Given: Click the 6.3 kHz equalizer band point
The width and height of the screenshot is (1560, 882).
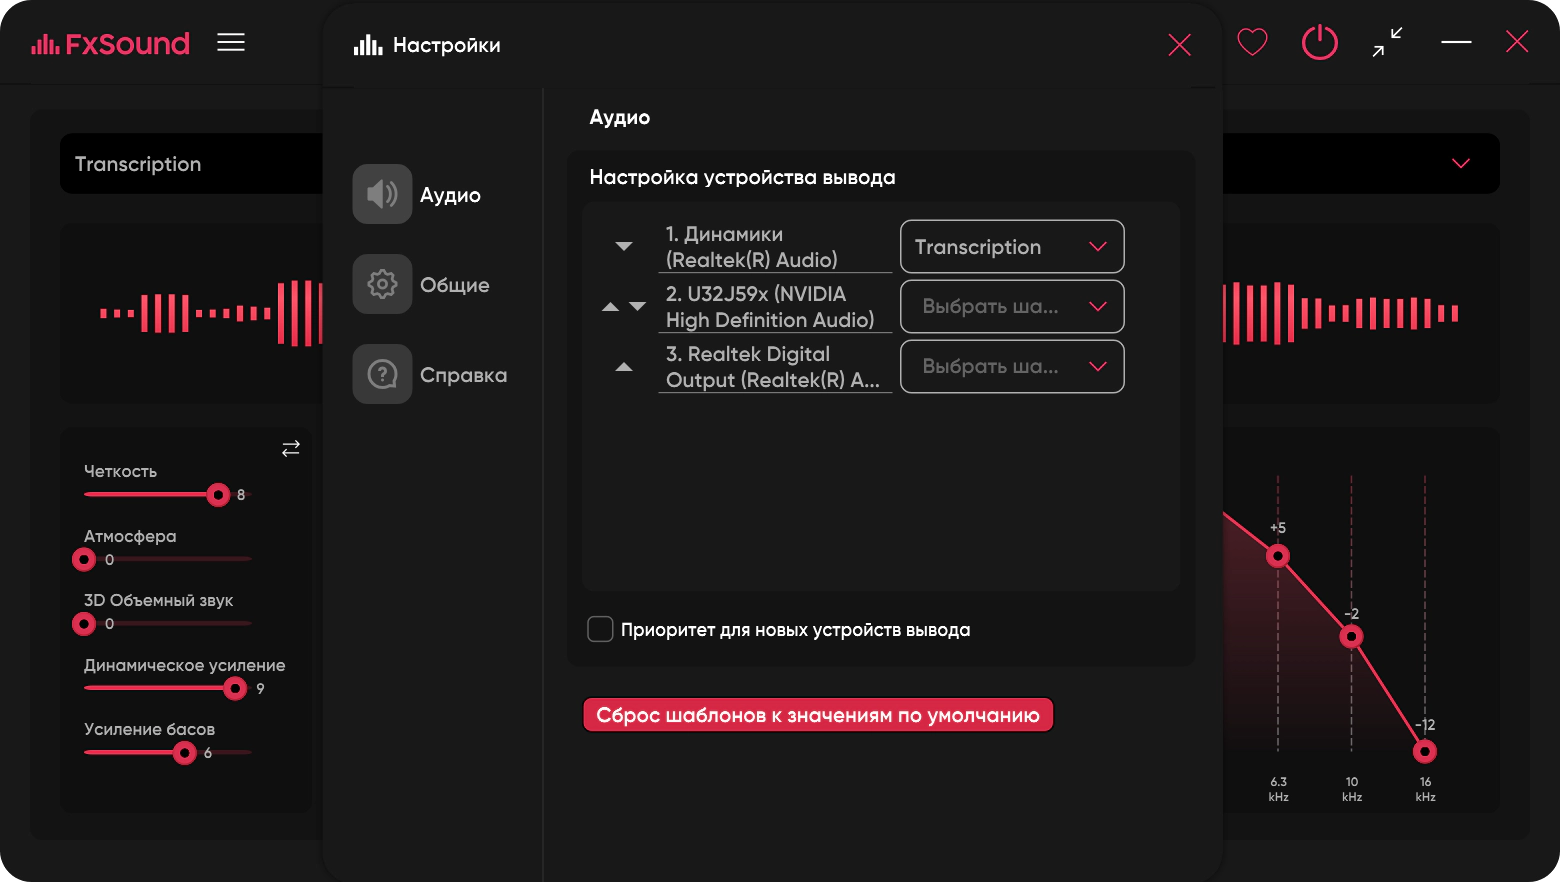Looking at the screenshot, I should (x=1278, y=556).
